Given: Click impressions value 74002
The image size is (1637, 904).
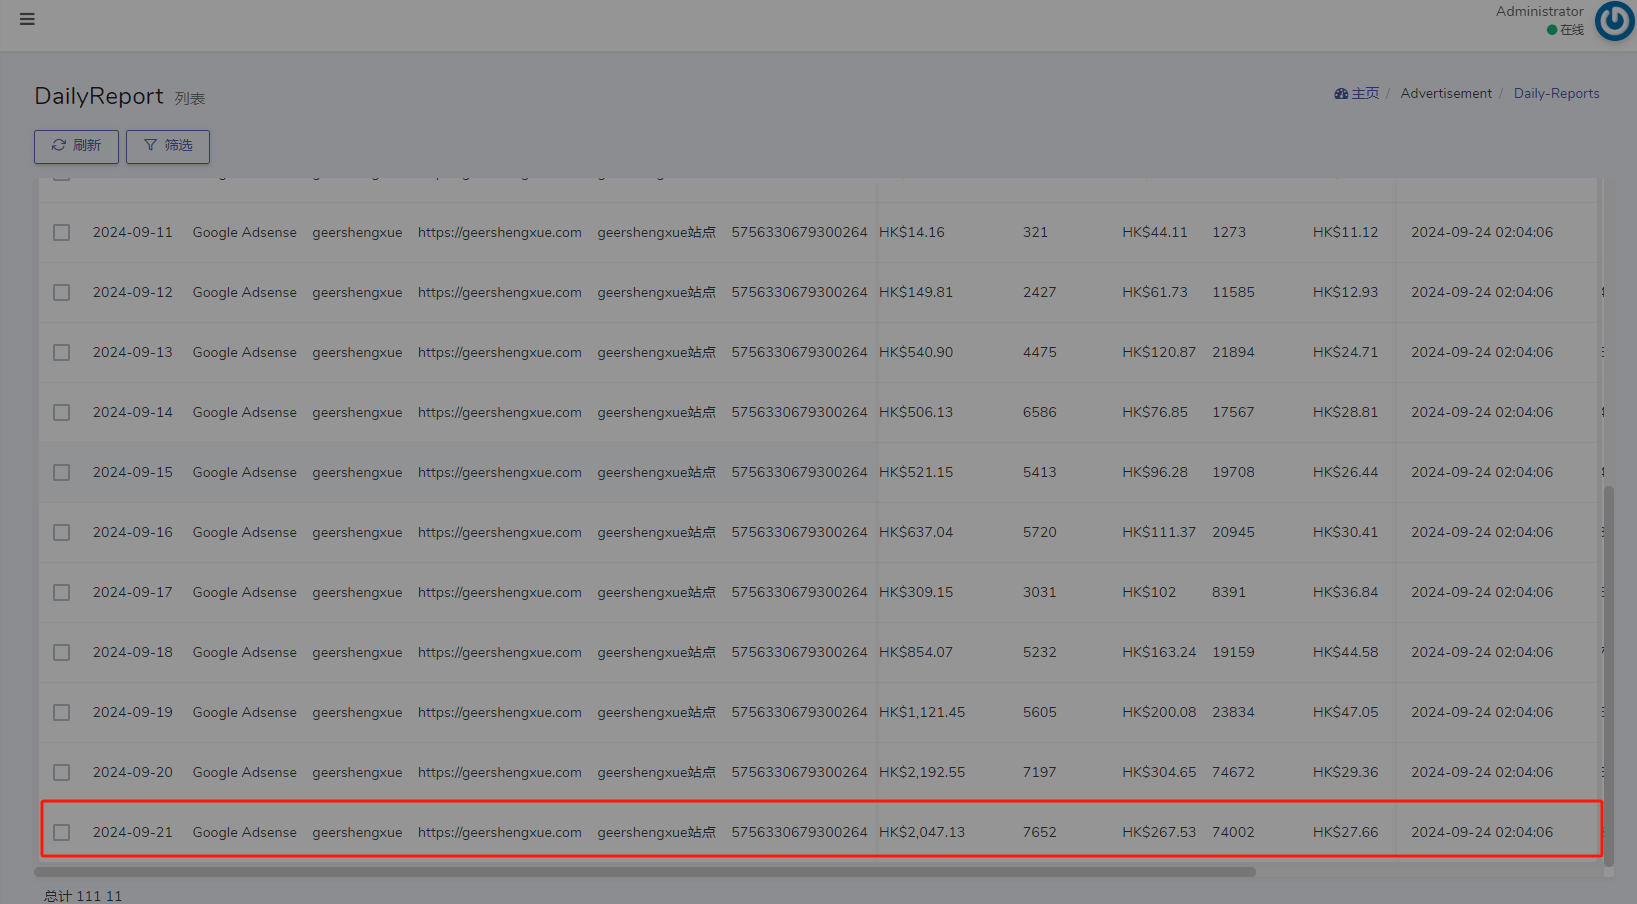Looking at the screenshot, I should point(1233,832).
